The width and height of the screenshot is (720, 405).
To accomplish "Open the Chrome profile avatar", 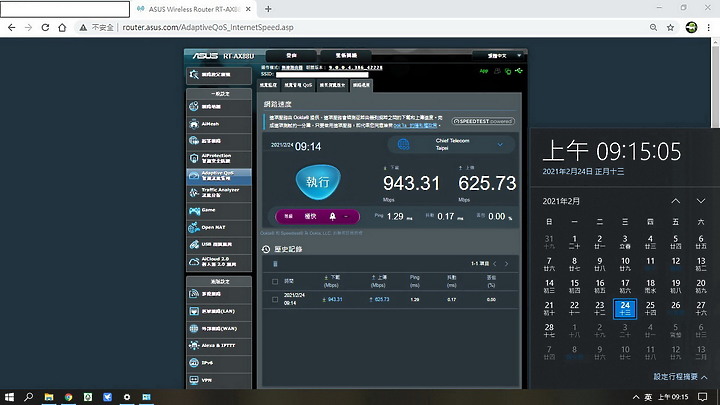I will click(x=691, y=28).
